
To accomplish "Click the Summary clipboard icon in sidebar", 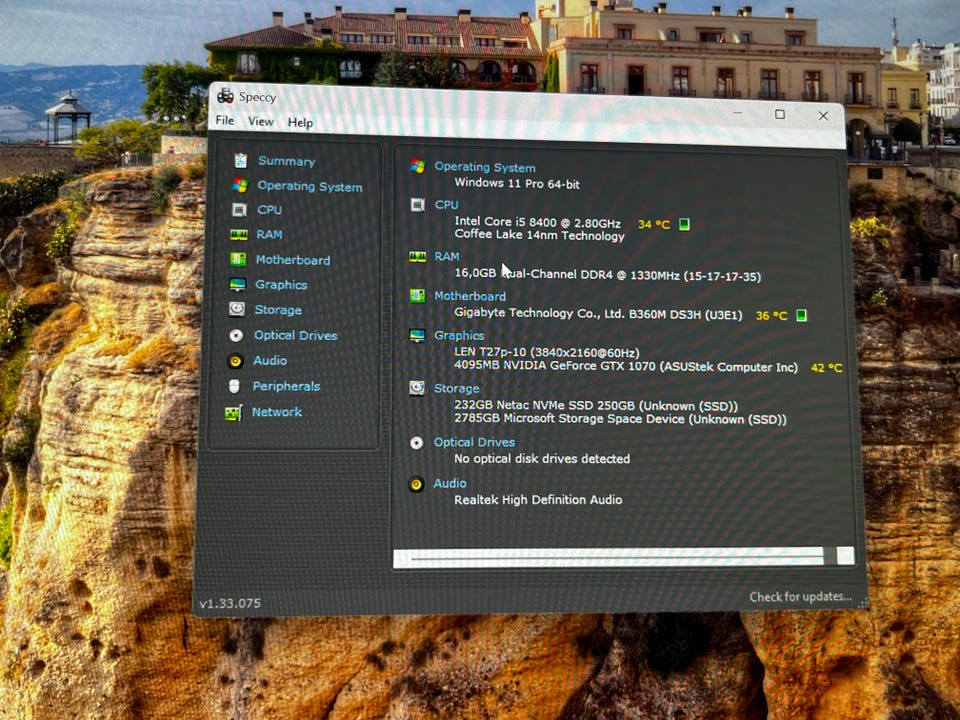I will (241, 160).
